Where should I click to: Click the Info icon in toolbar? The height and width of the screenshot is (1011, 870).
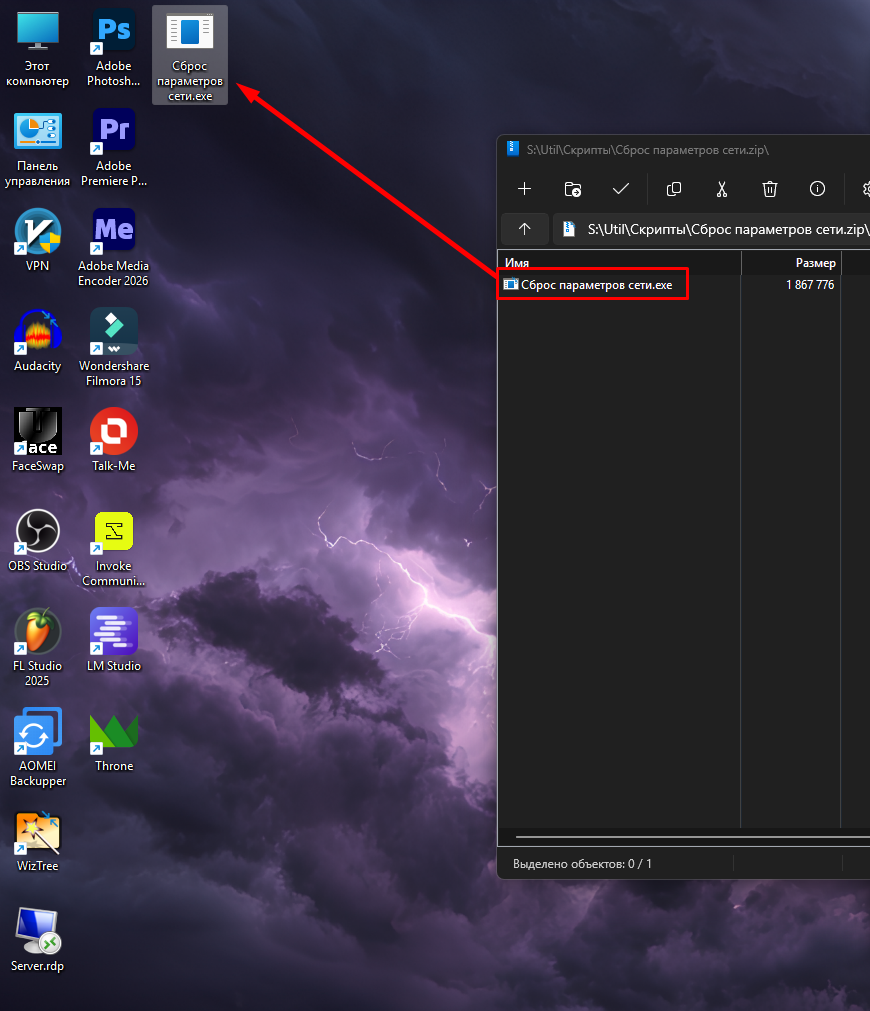tap(817, 189)
